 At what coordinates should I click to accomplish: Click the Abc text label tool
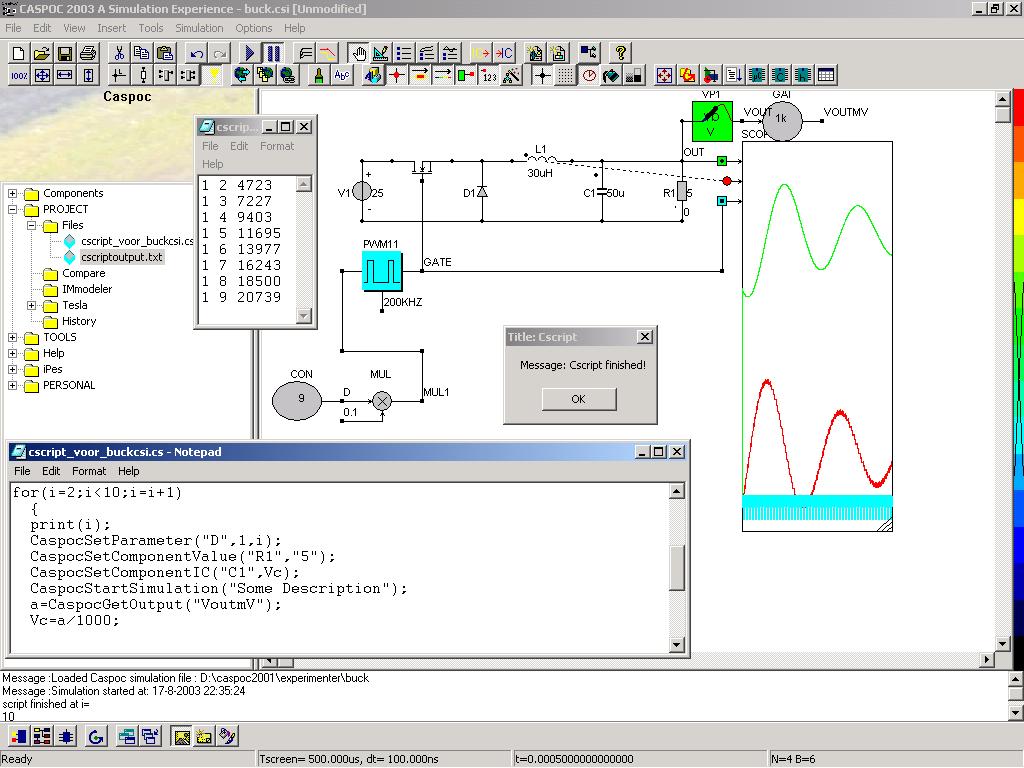[342, 75]
